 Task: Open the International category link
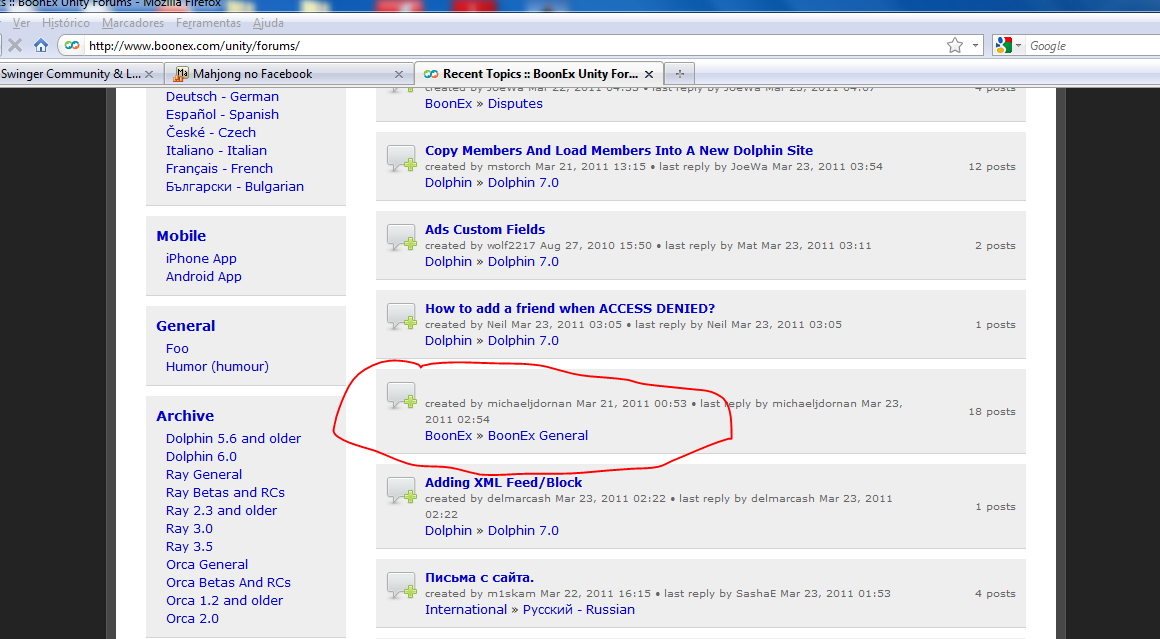466,609
